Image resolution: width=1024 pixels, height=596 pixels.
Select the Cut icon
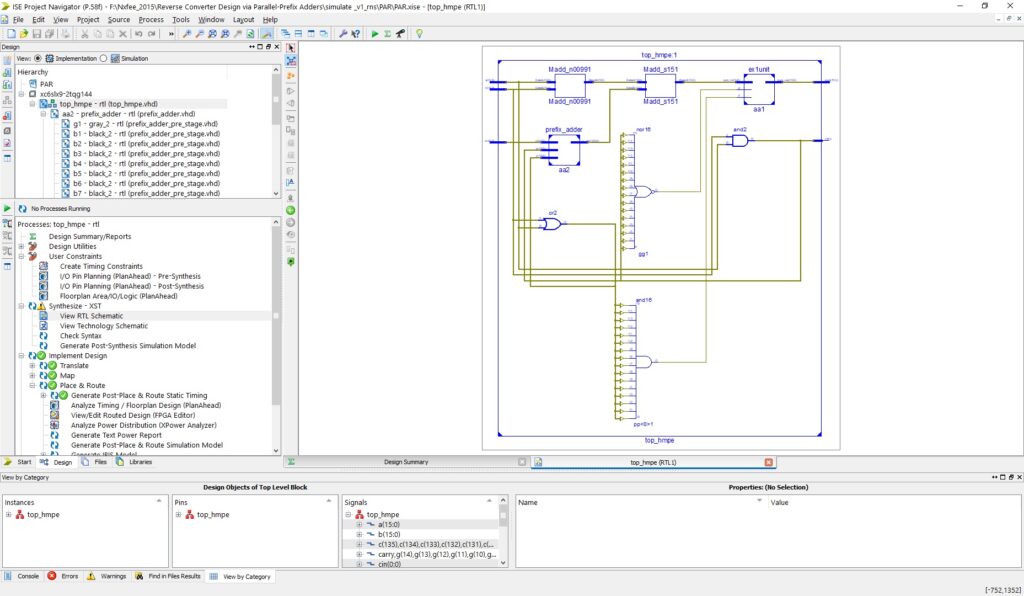click(x=85, y=33)
